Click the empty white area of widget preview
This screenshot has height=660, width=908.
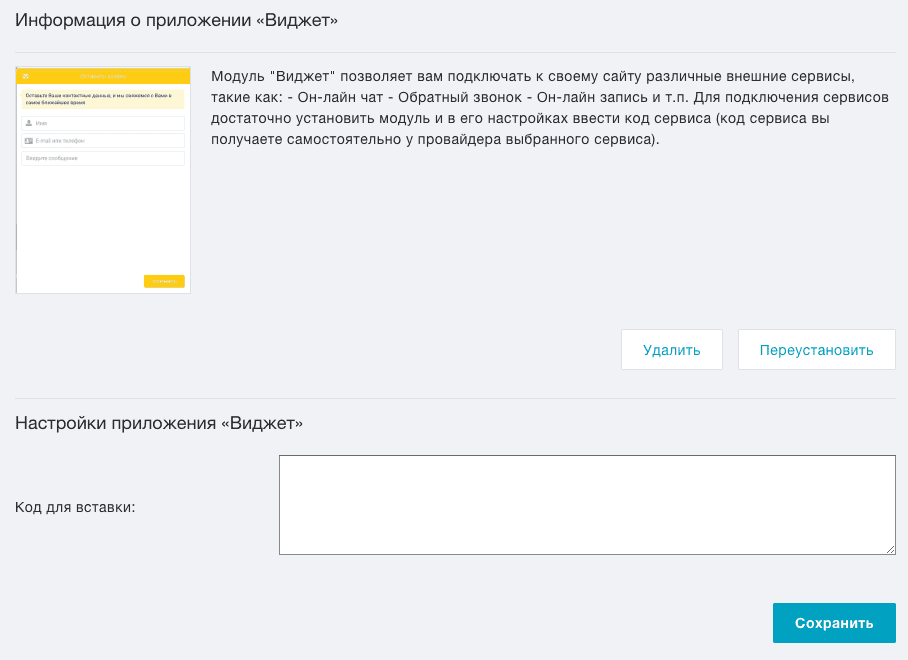(103, 220)
